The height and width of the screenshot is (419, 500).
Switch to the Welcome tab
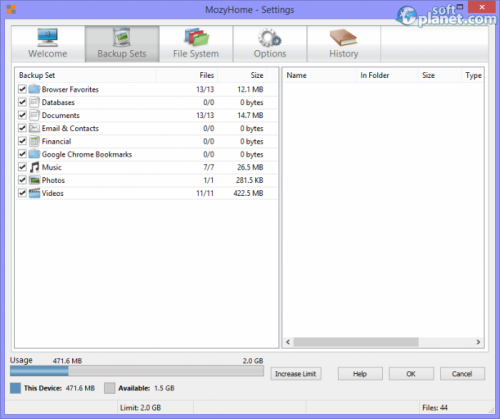pyautogui.click(x=48, y=44)
